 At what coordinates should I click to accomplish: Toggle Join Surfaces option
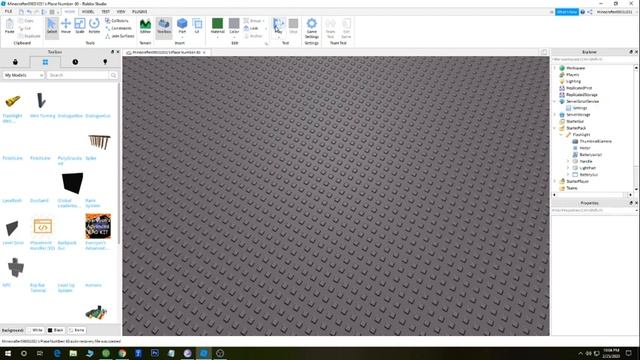120,36
